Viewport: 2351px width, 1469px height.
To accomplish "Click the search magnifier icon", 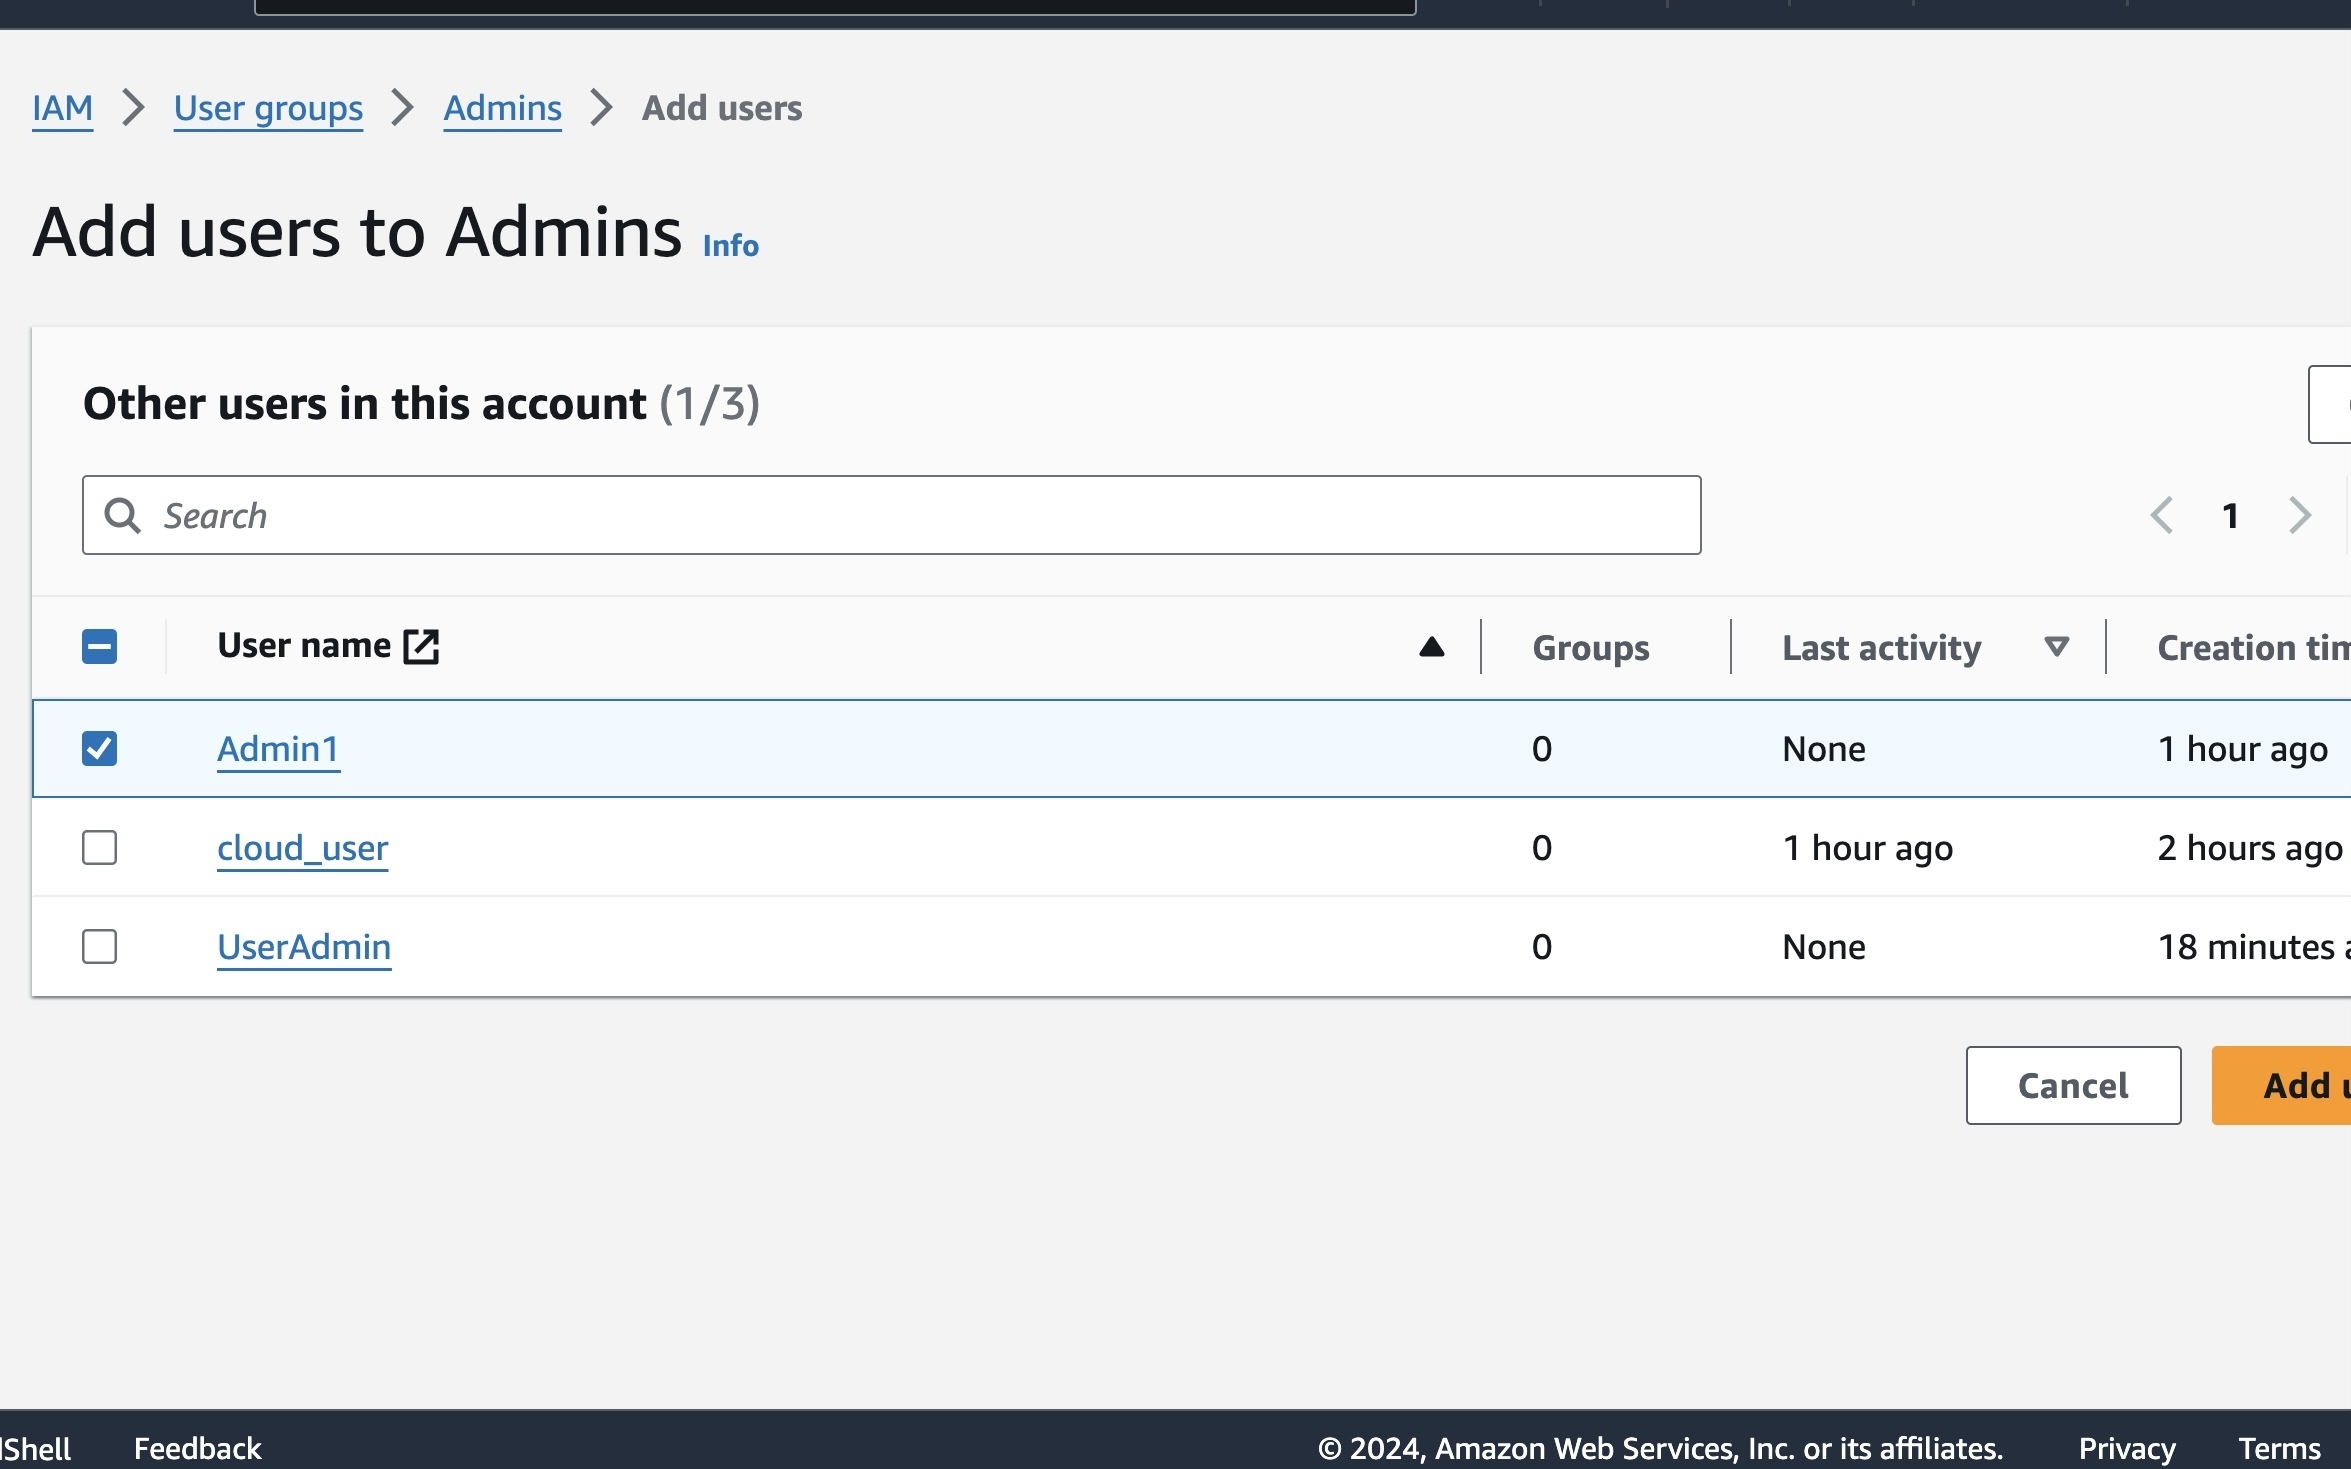I will pos(123,515).
